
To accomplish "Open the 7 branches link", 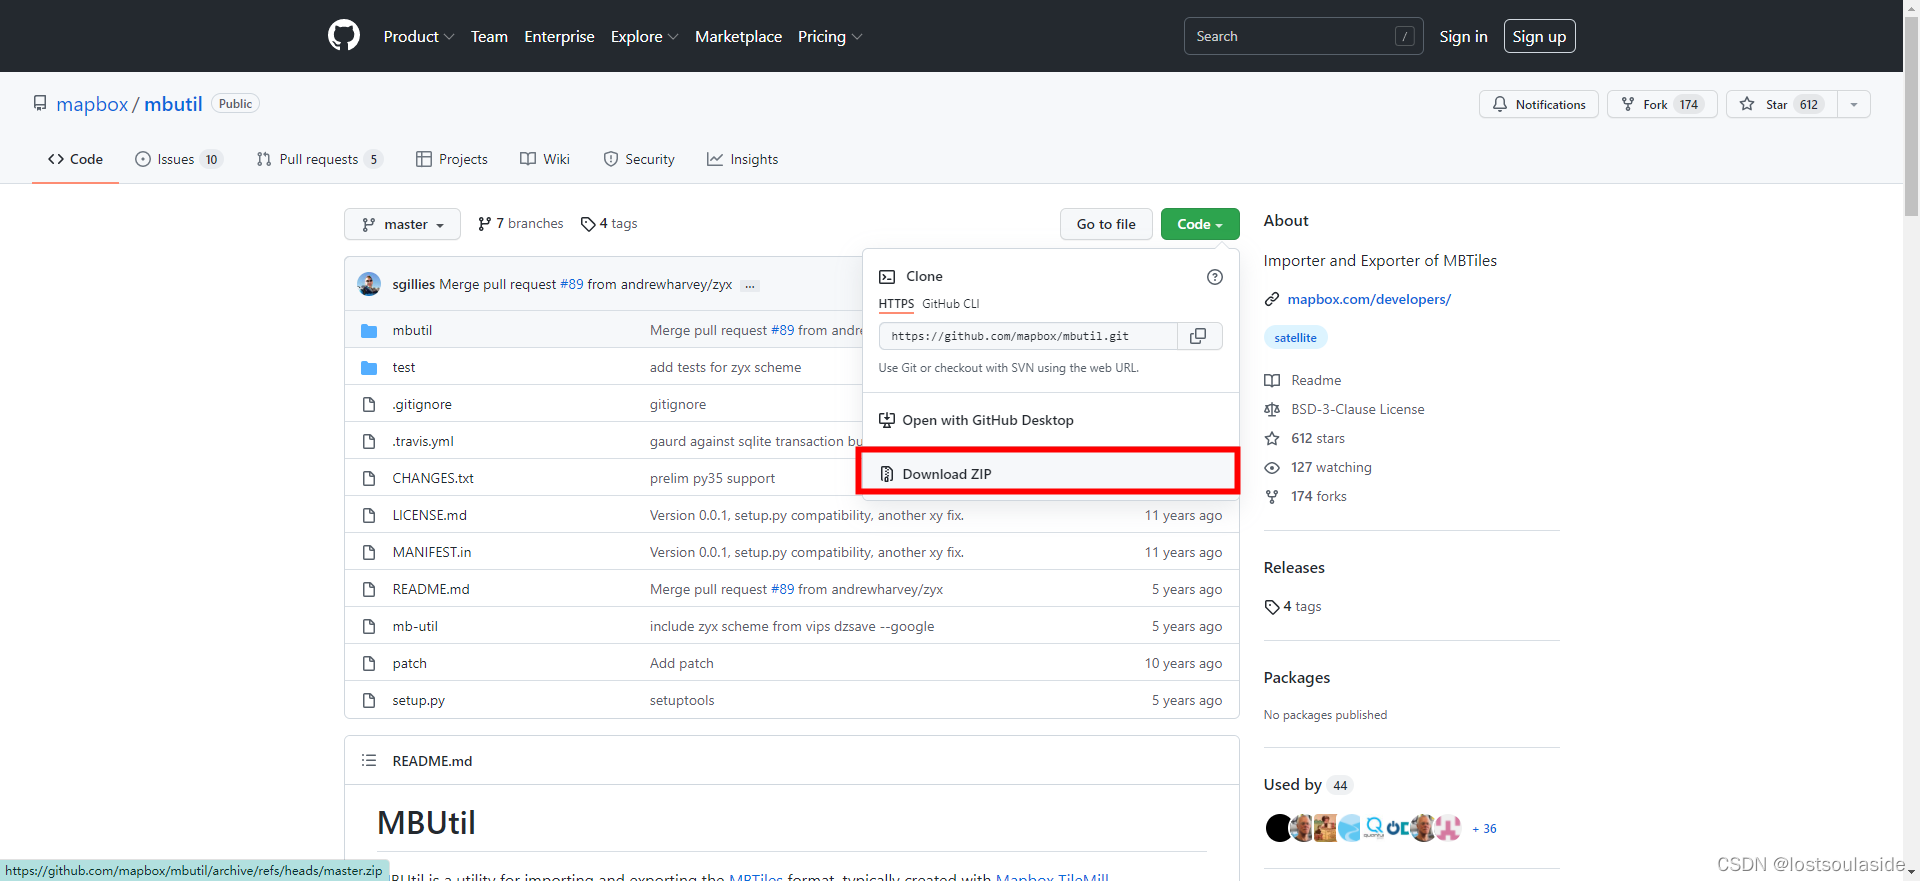I will (x=521, y=224).
